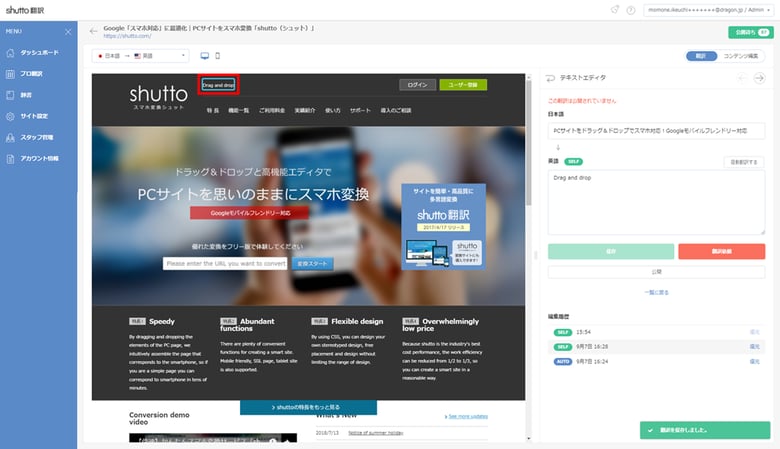Switch to desktop preview icon

tap(204, 56)
